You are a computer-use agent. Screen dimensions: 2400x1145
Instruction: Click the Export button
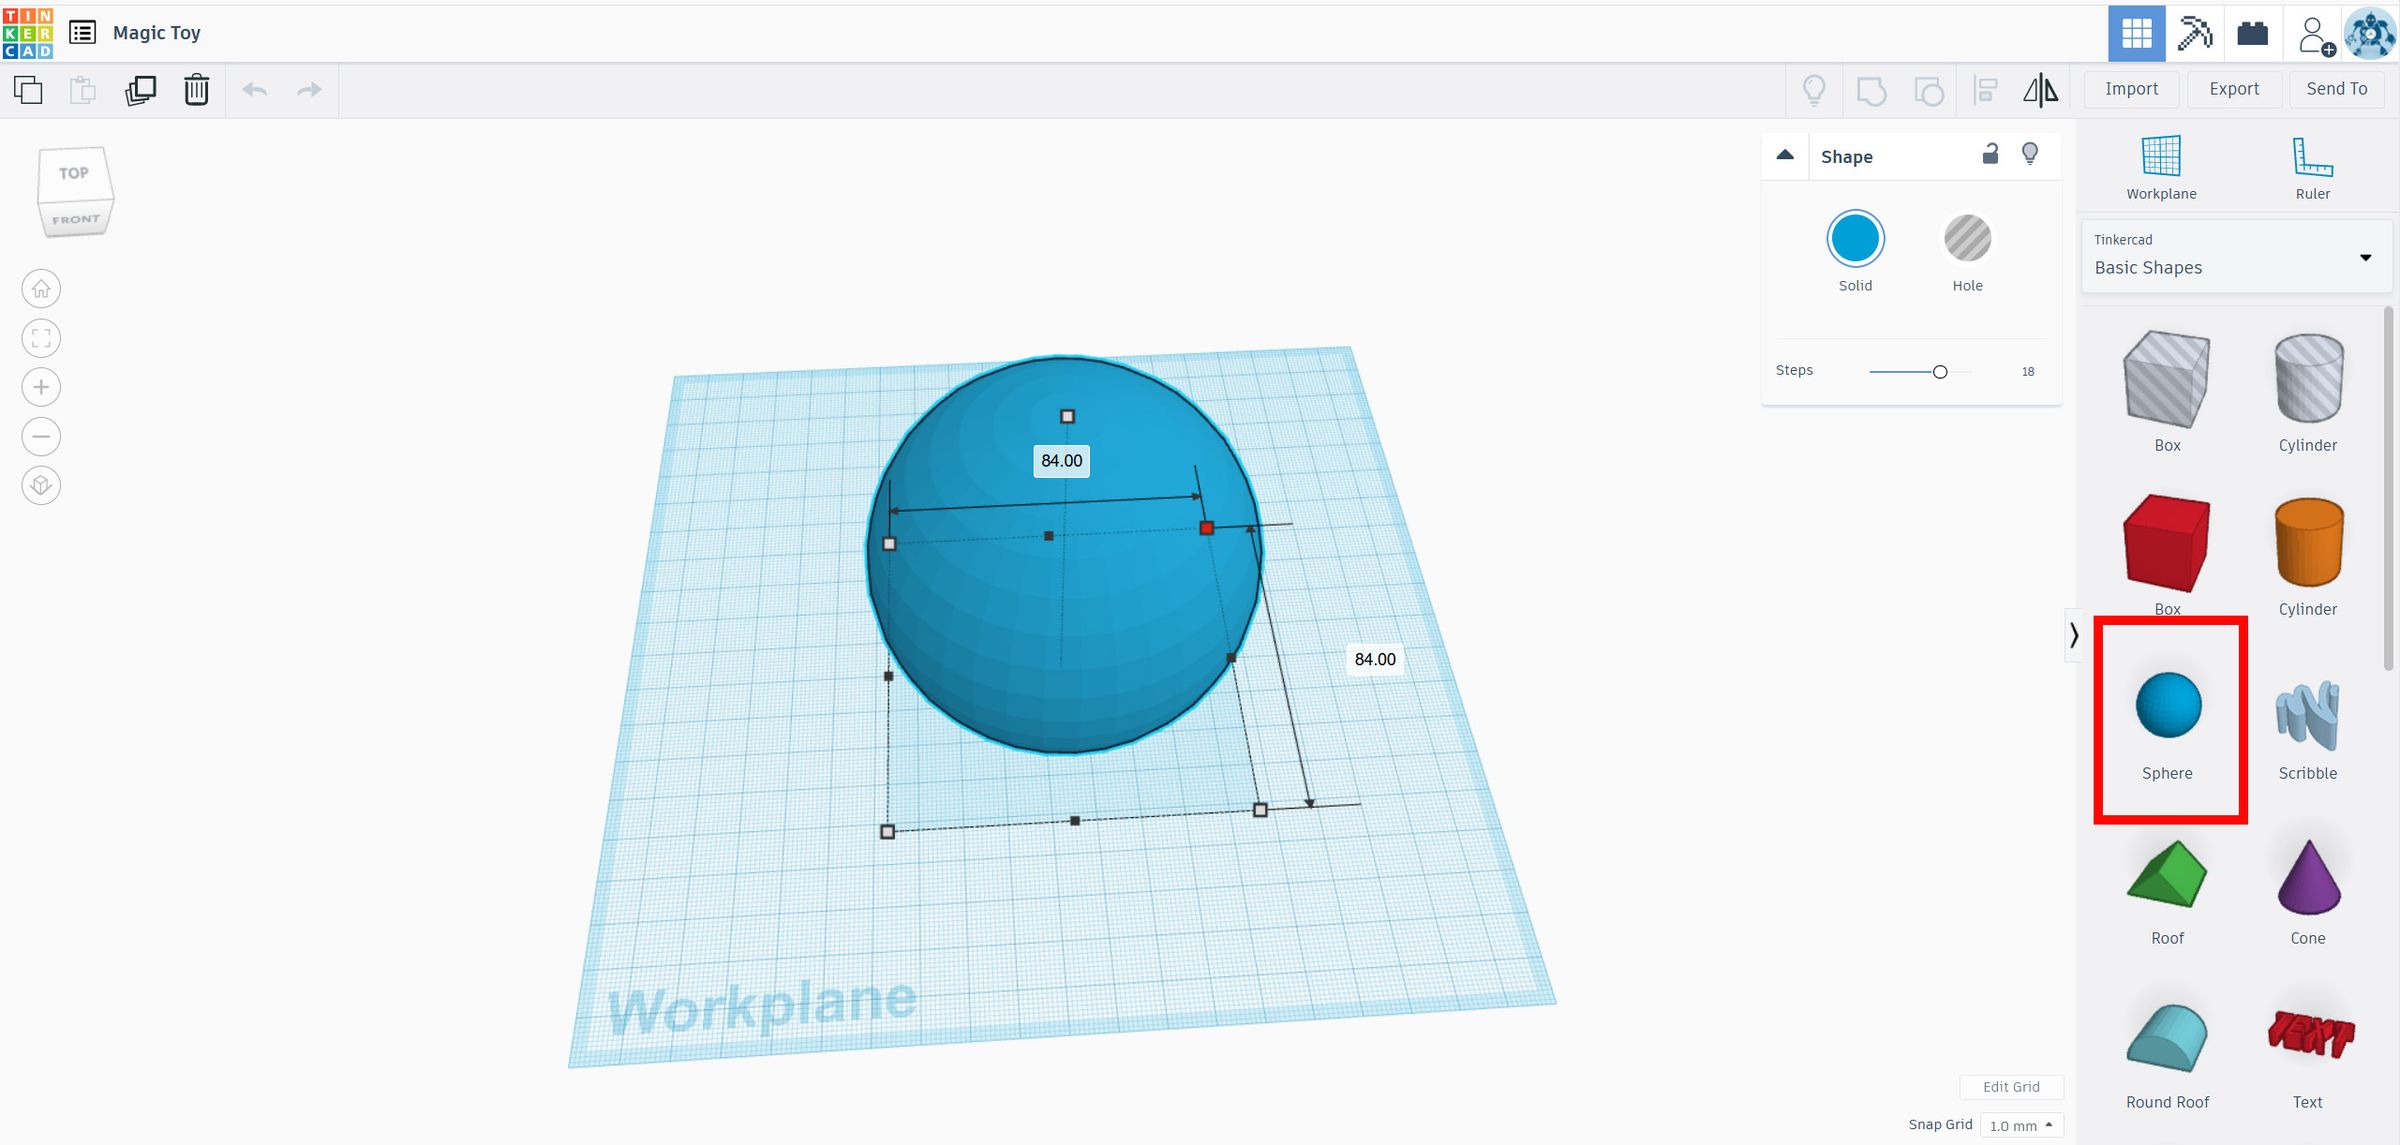click(x=2234, y=89)
